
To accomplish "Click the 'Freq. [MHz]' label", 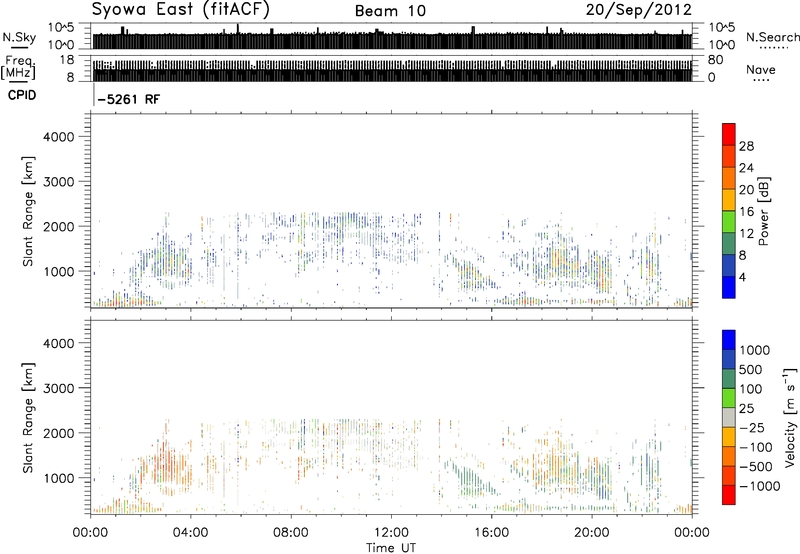I will click(18, 68).
